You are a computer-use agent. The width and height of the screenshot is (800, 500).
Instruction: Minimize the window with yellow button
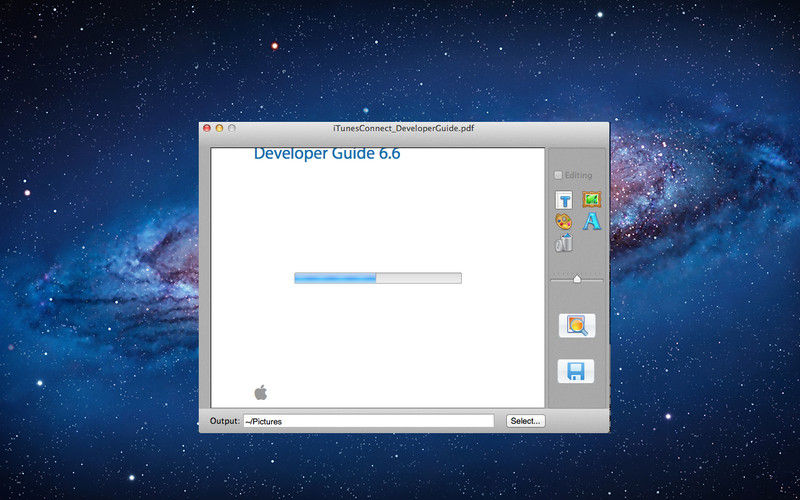(x=219, y=128)
